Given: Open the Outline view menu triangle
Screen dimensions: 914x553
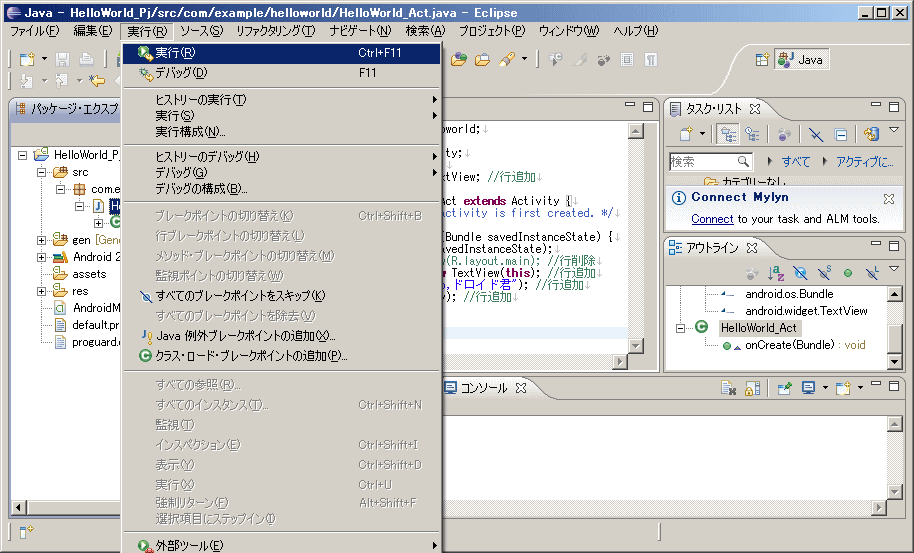Looking at the screenshot, I should (x=894, y=269).
